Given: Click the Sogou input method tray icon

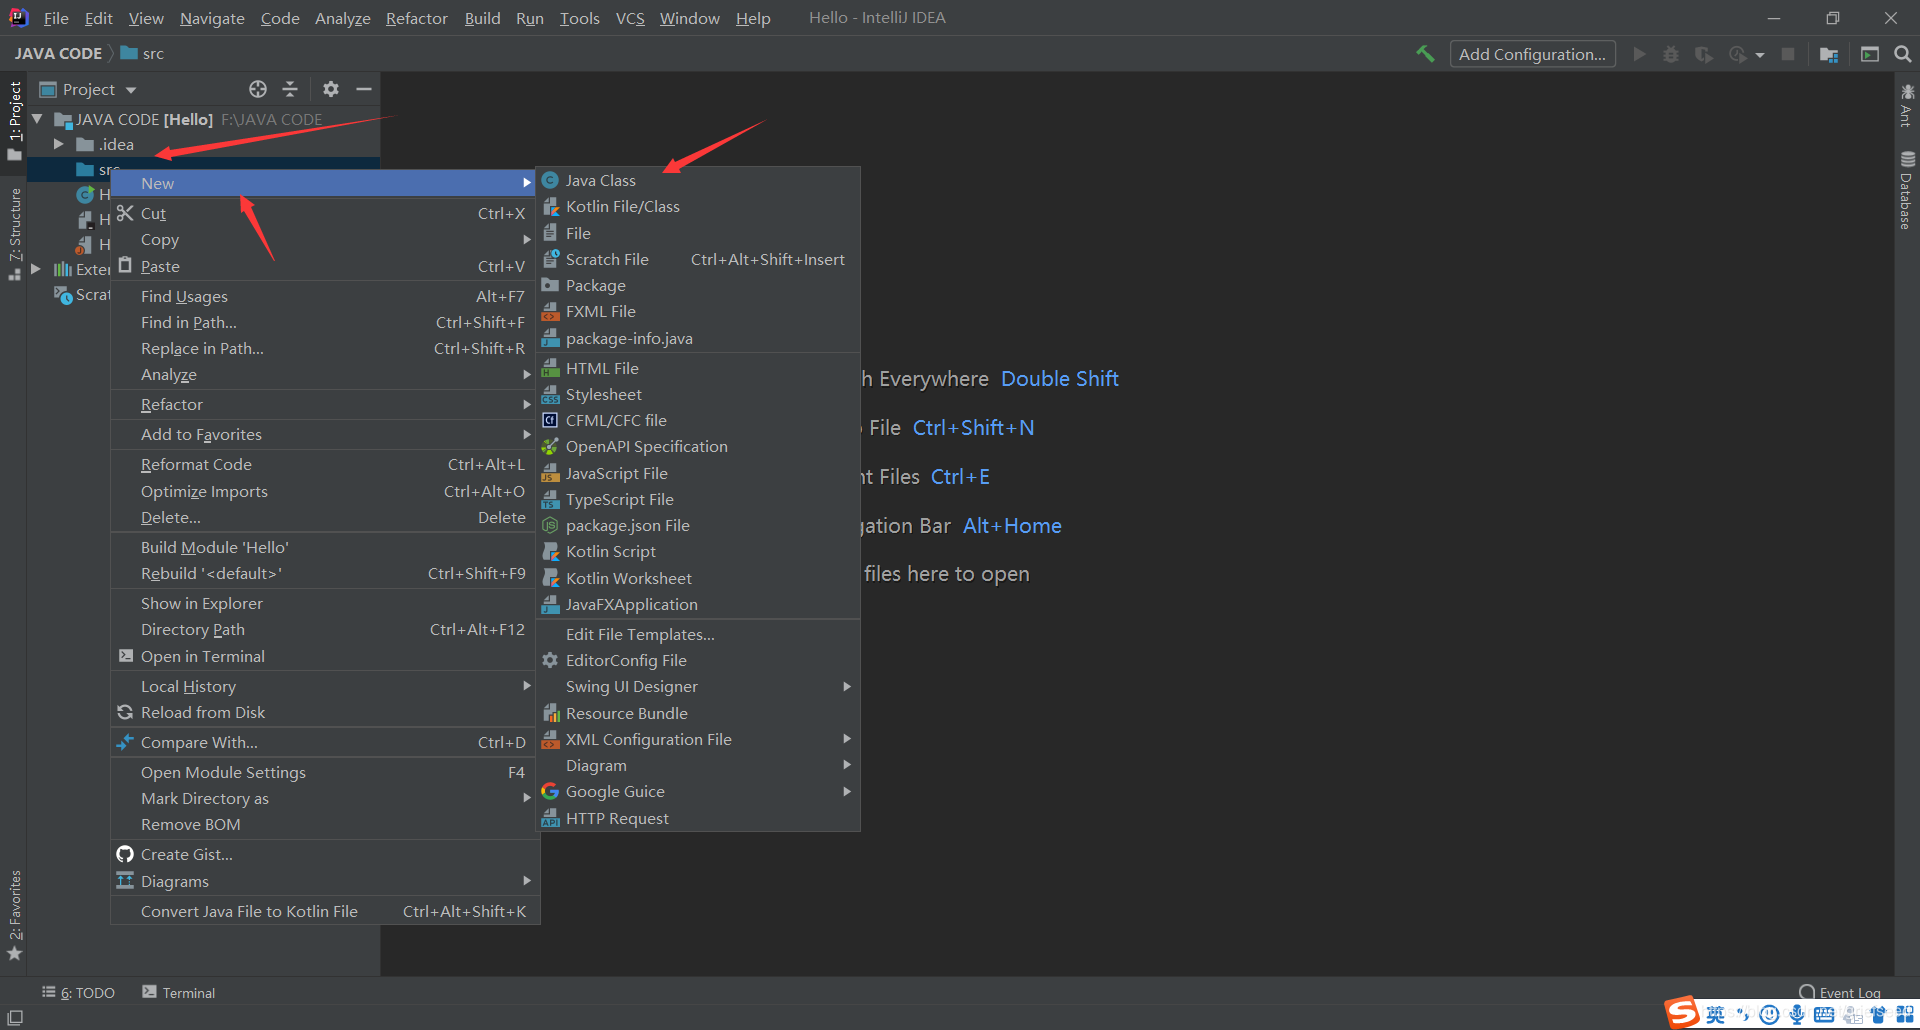Looking at the screenshot, I should pos(1683,1012).
